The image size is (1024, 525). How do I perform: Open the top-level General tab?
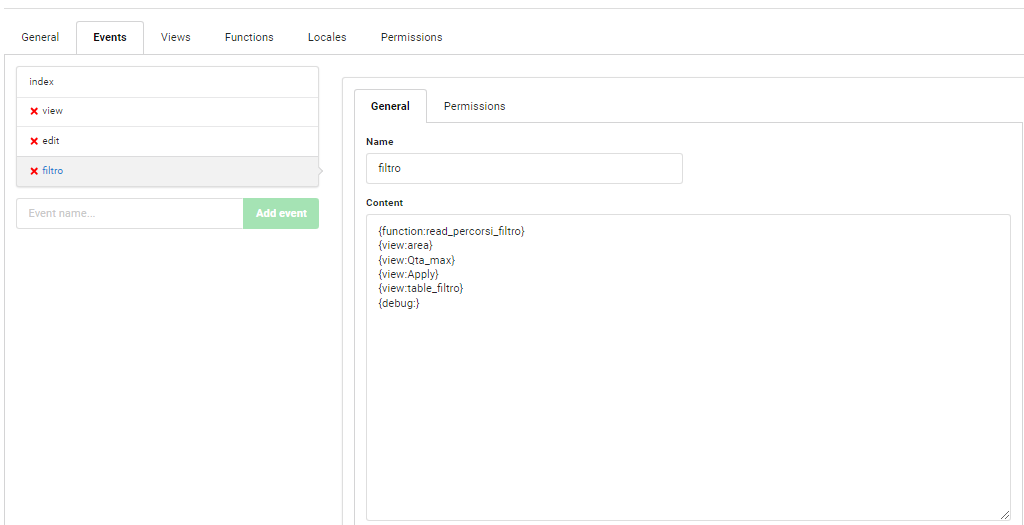40,37
